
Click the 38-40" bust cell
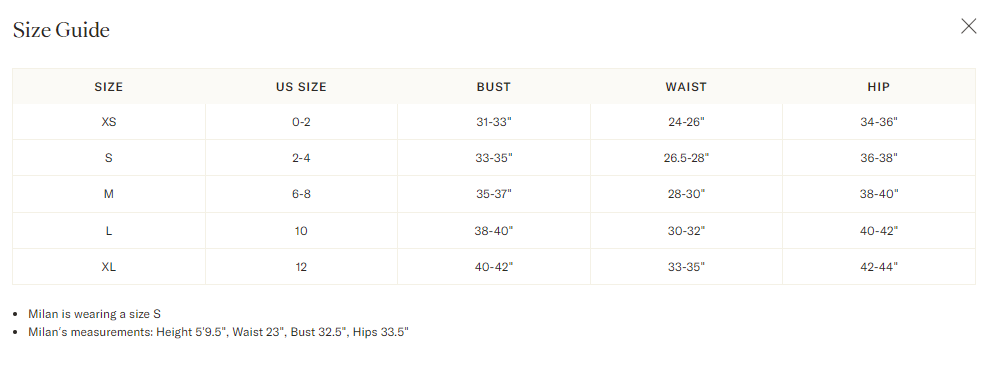(494, 231)
